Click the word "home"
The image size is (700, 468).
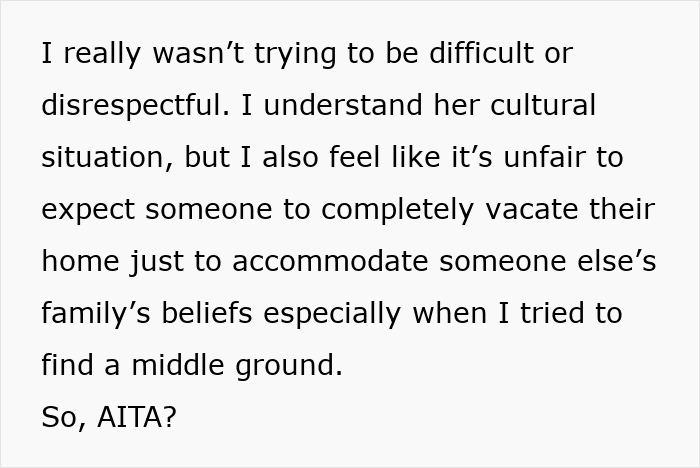(x=79, y=262)
